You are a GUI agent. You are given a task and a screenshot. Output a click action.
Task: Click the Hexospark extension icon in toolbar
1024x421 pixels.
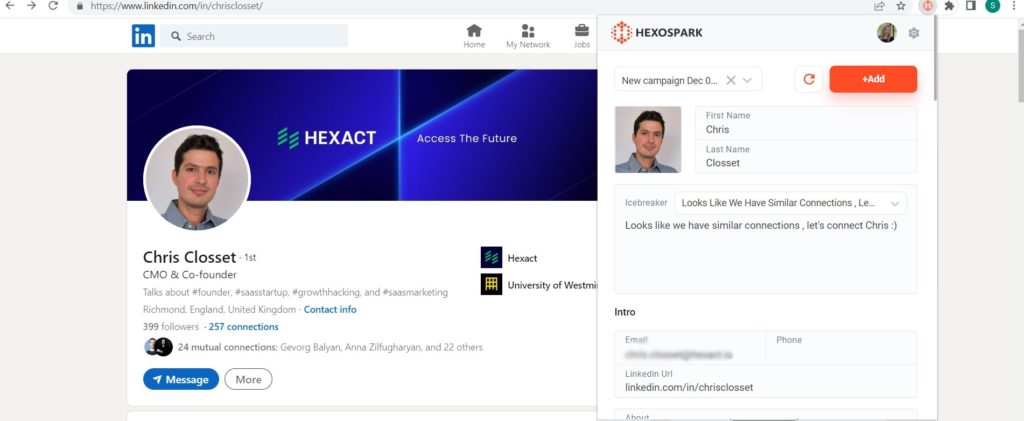click(927, 6)
